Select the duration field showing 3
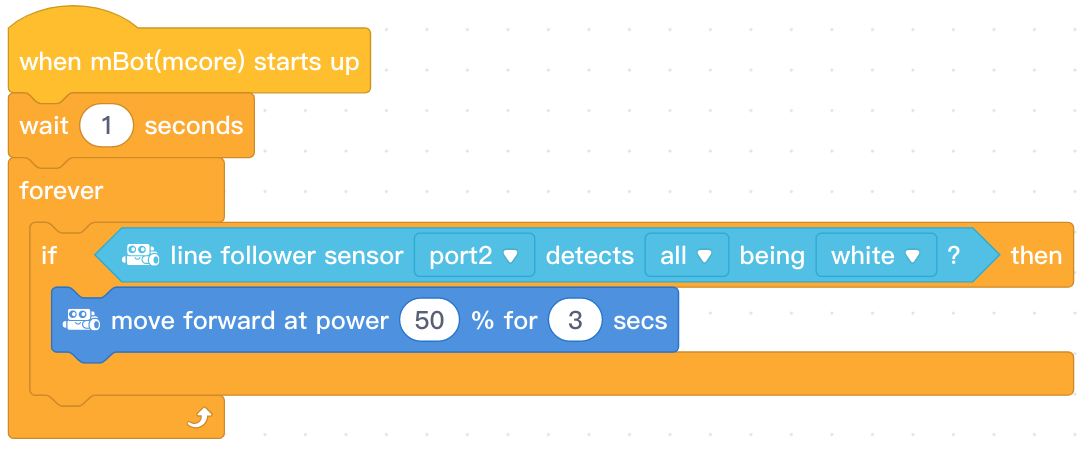This screenshot has height=456, width=1088. pos(575,321)
